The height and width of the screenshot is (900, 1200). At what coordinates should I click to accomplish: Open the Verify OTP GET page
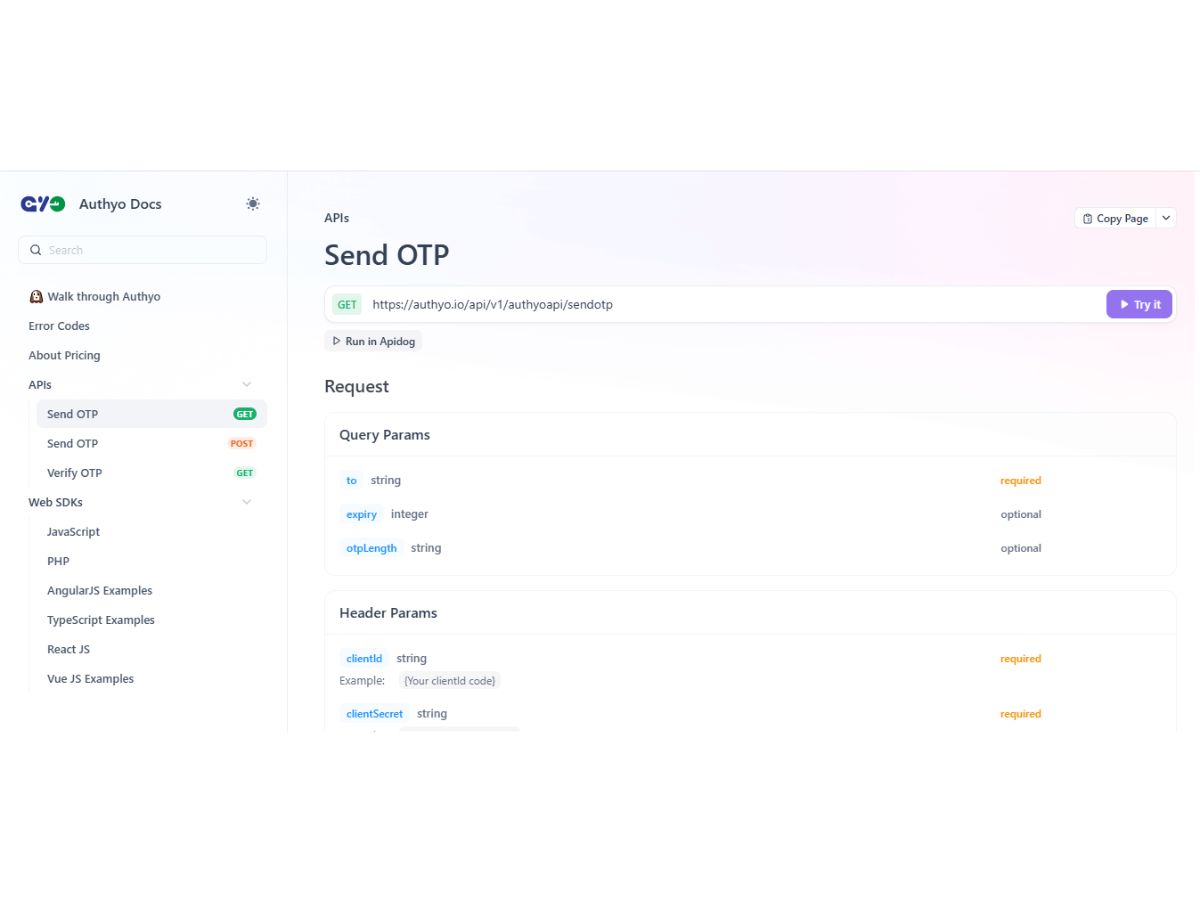click(x=152, y=473)
